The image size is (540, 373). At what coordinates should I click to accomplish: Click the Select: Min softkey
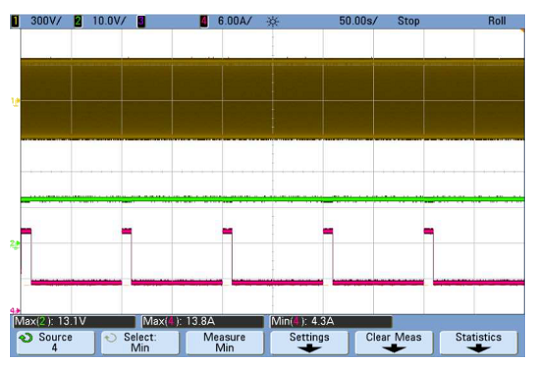click(140, 342)
